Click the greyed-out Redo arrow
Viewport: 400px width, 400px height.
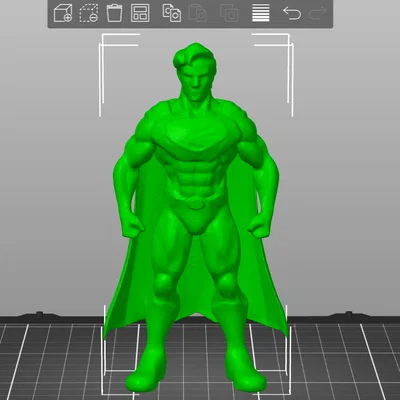pos(318,13)
